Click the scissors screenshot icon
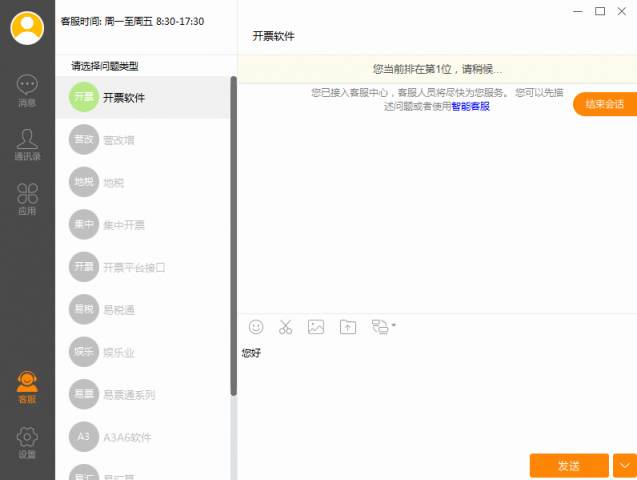Image resolution: width=637 pixels, height=480 pixels. click(285, 326)
